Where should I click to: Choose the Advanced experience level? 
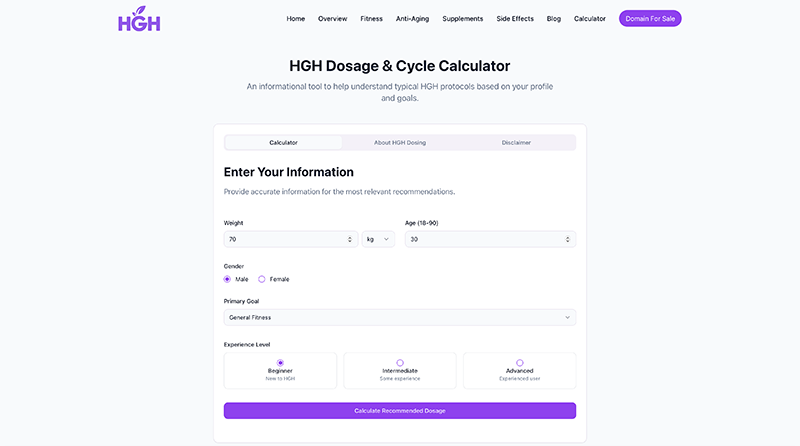click(519, 370)
